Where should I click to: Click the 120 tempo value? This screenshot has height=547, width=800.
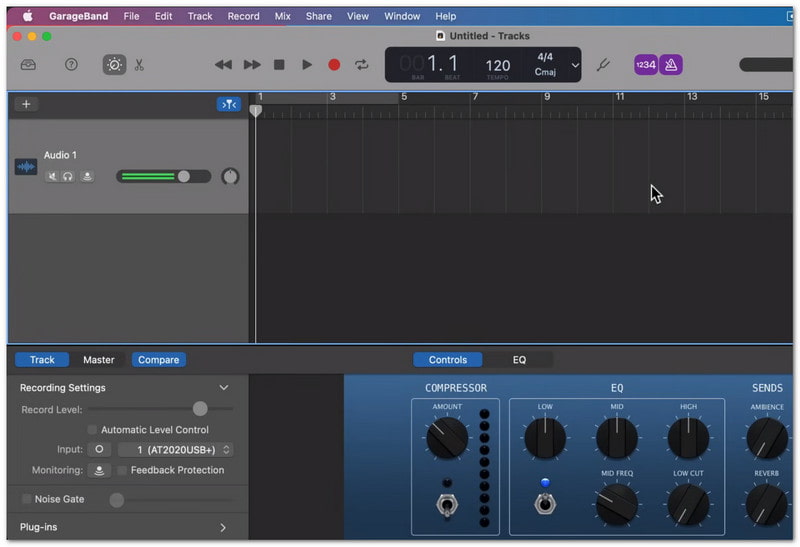point(497,65)
